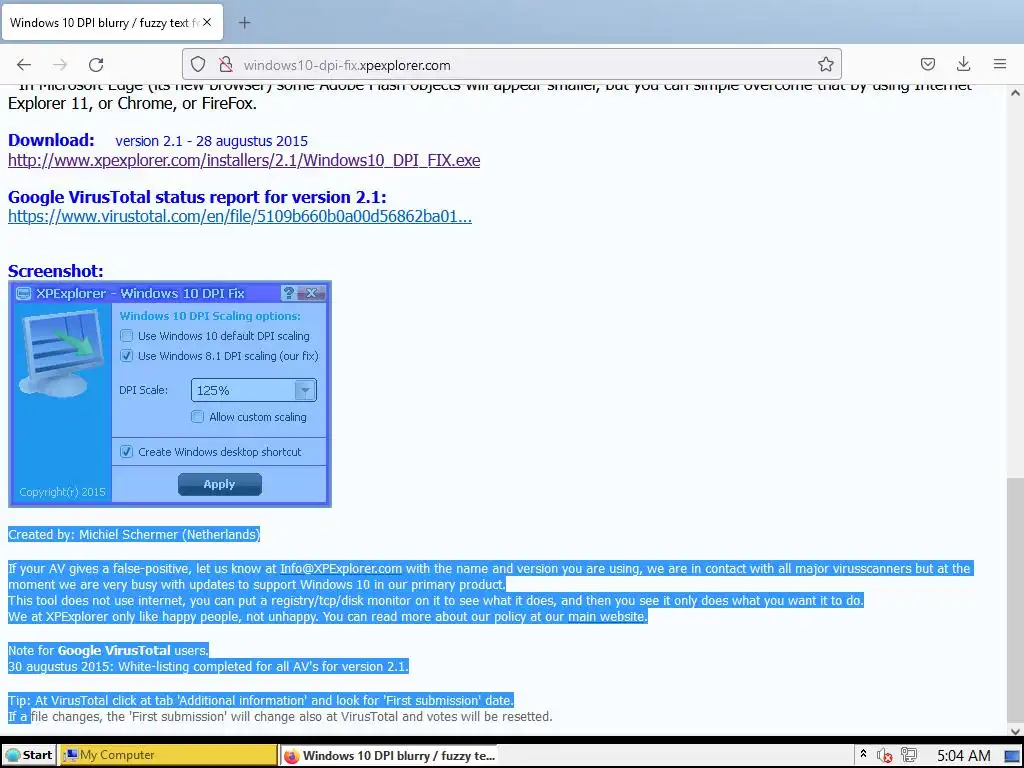Viewport: 1024px width, 768px height.
Task: Click the network tray icon
Action: (x=908, y=756)
